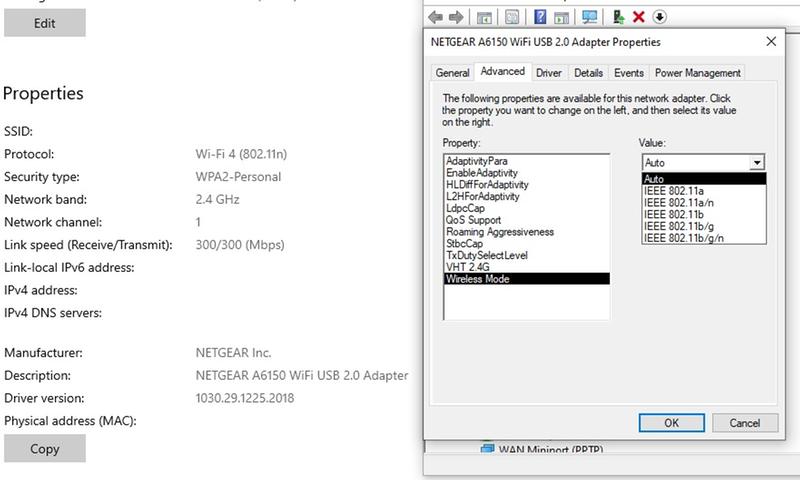Click Cancel in adapter properties dialog
Screen dimensions: 800x480
pos(745,423)
